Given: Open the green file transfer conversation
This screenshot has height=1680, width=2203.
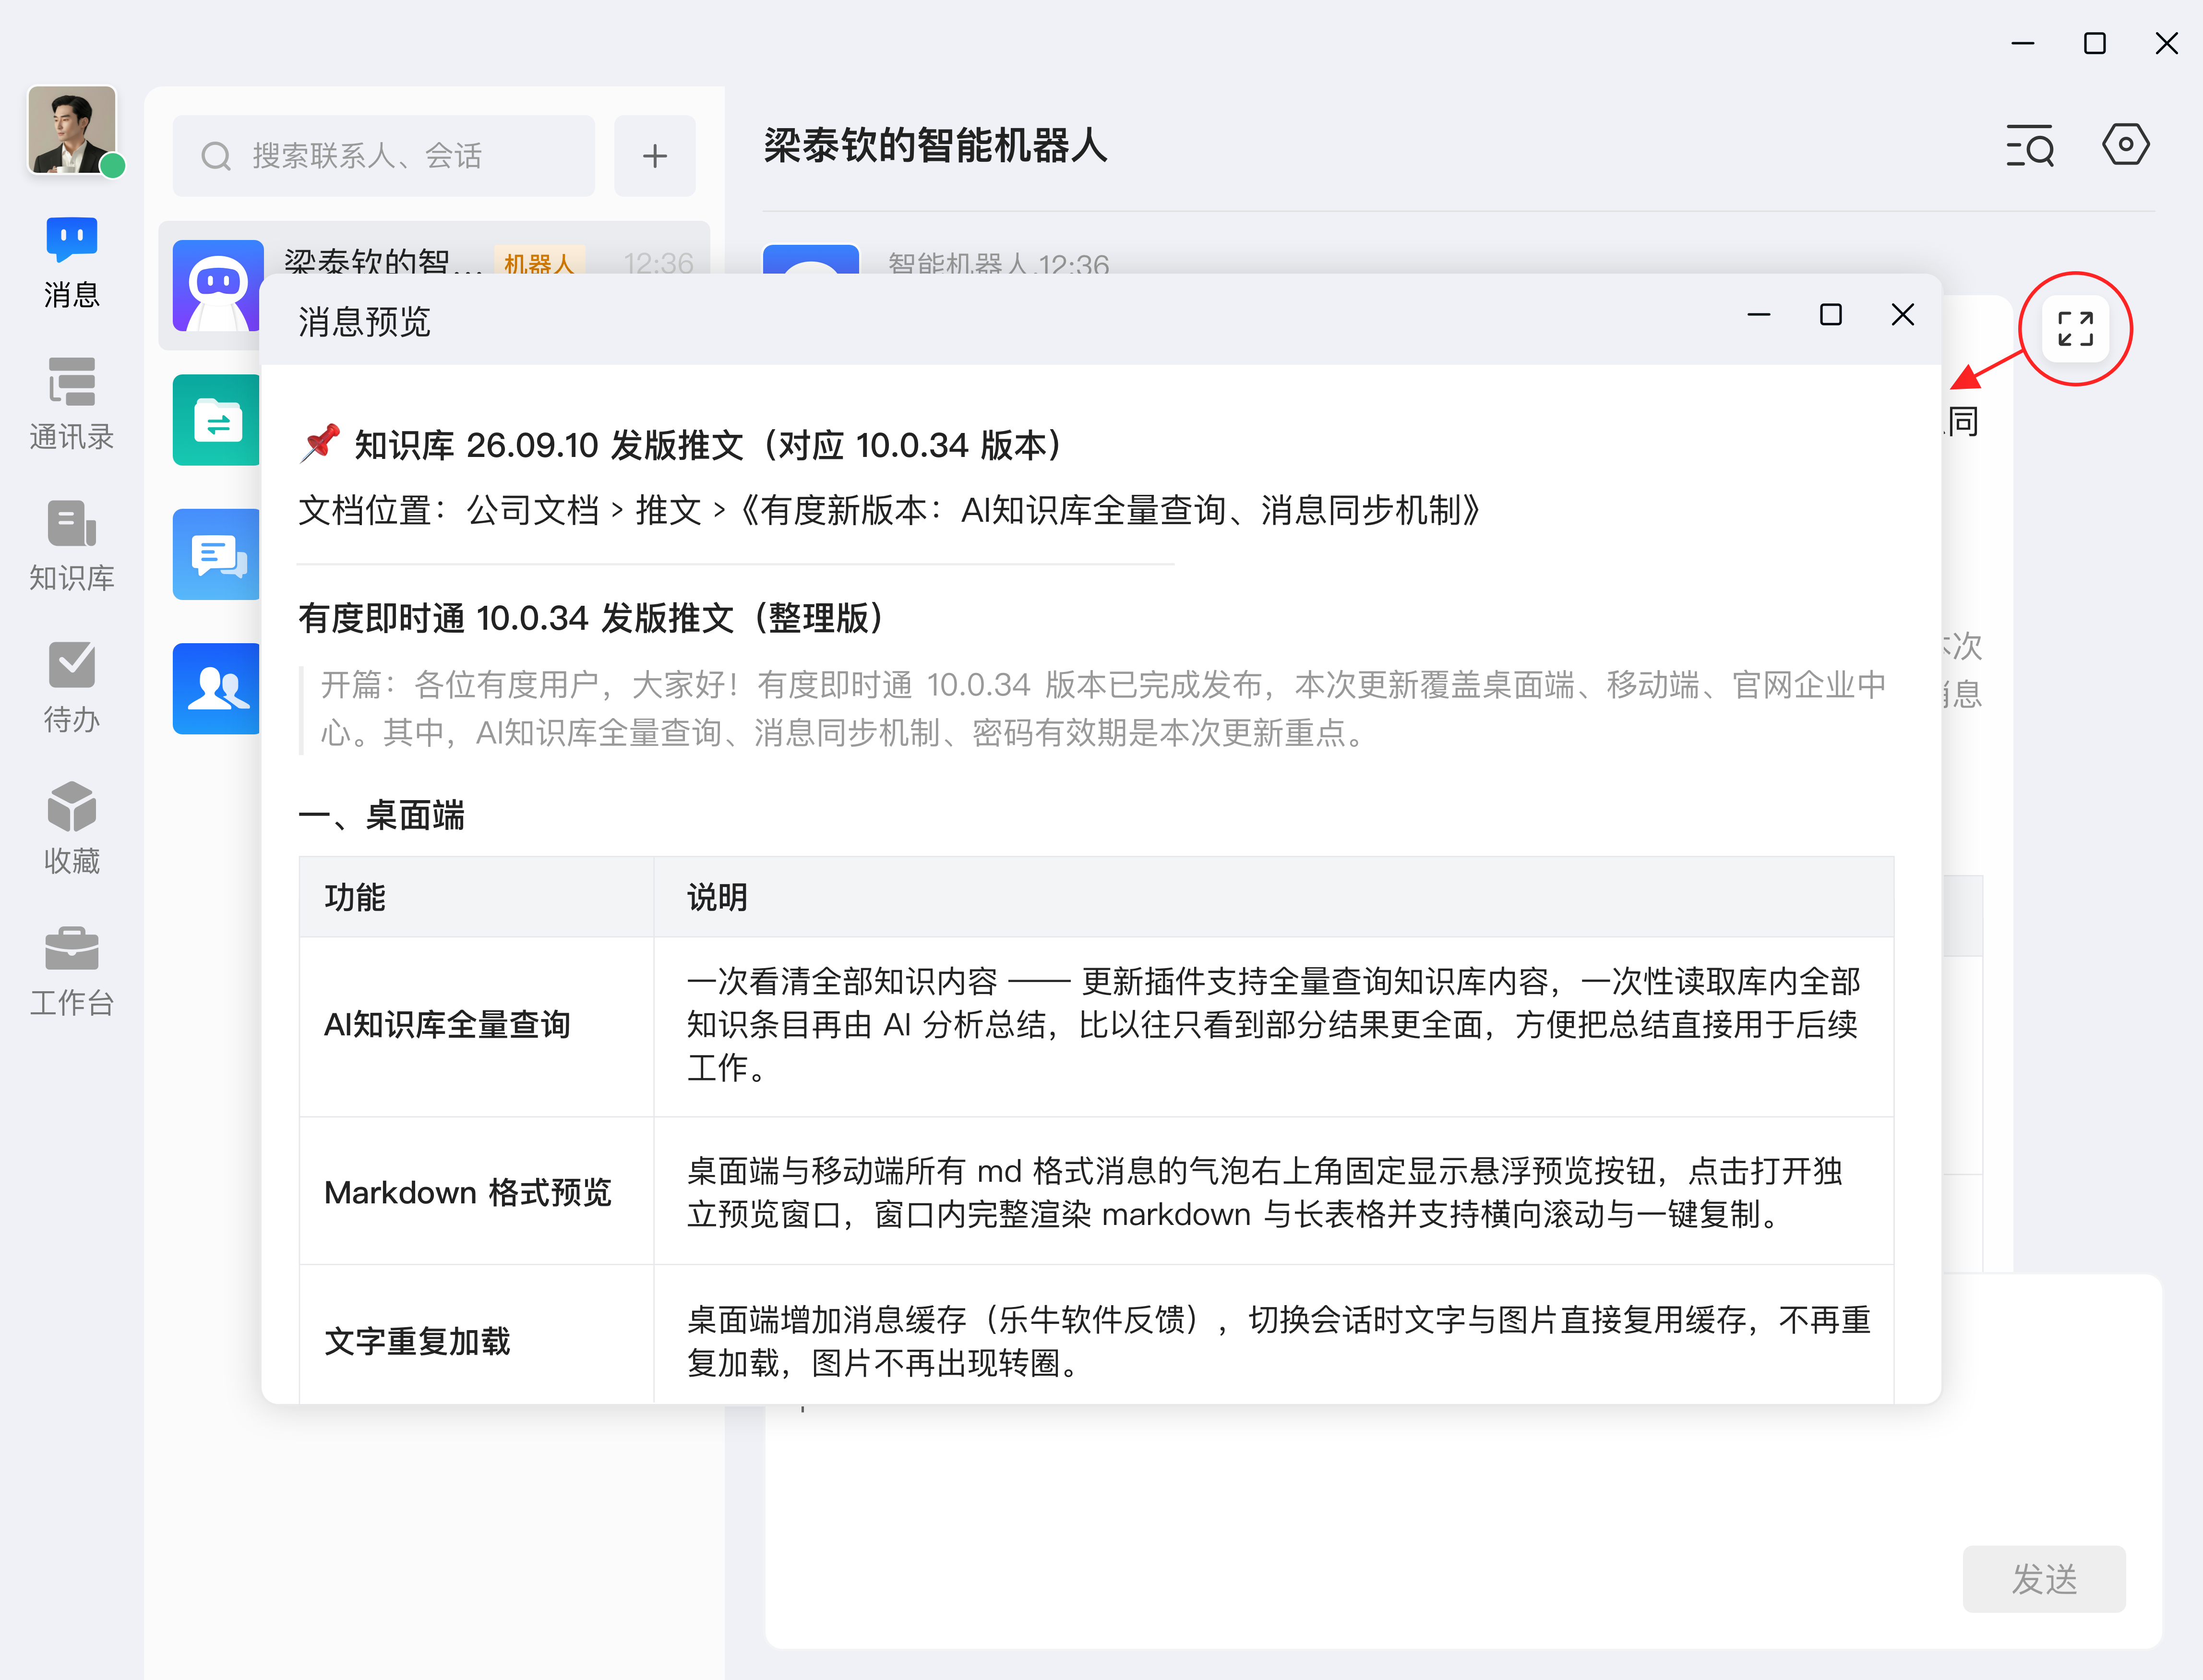Looking at the screenshot, I should coord(217,420).
